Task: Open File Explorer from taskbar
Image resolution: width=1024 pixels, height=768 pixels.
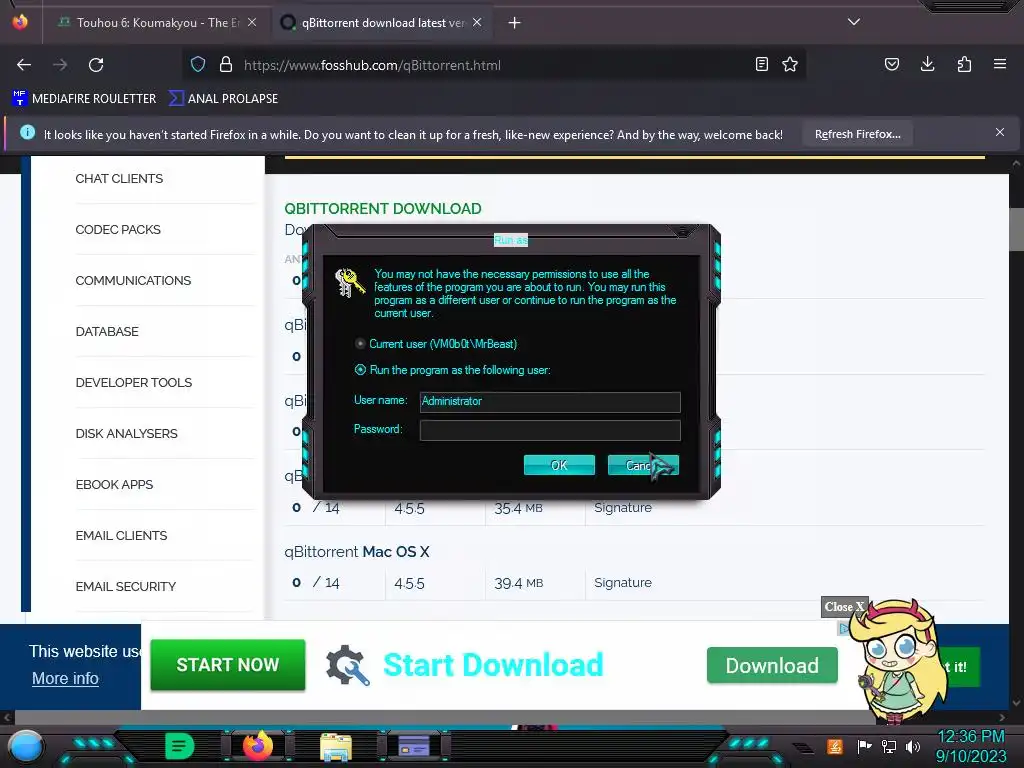Action: coord(336,746)
